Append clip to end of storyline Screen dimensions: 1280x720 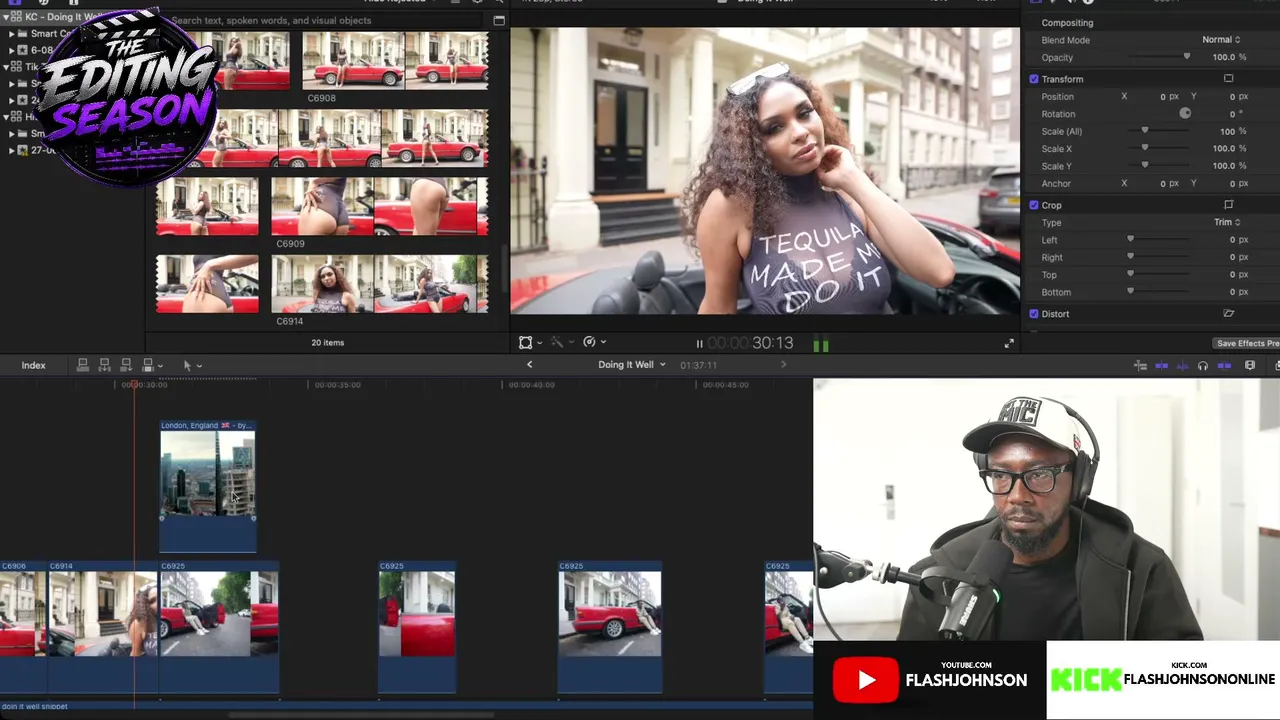(126, 365)
